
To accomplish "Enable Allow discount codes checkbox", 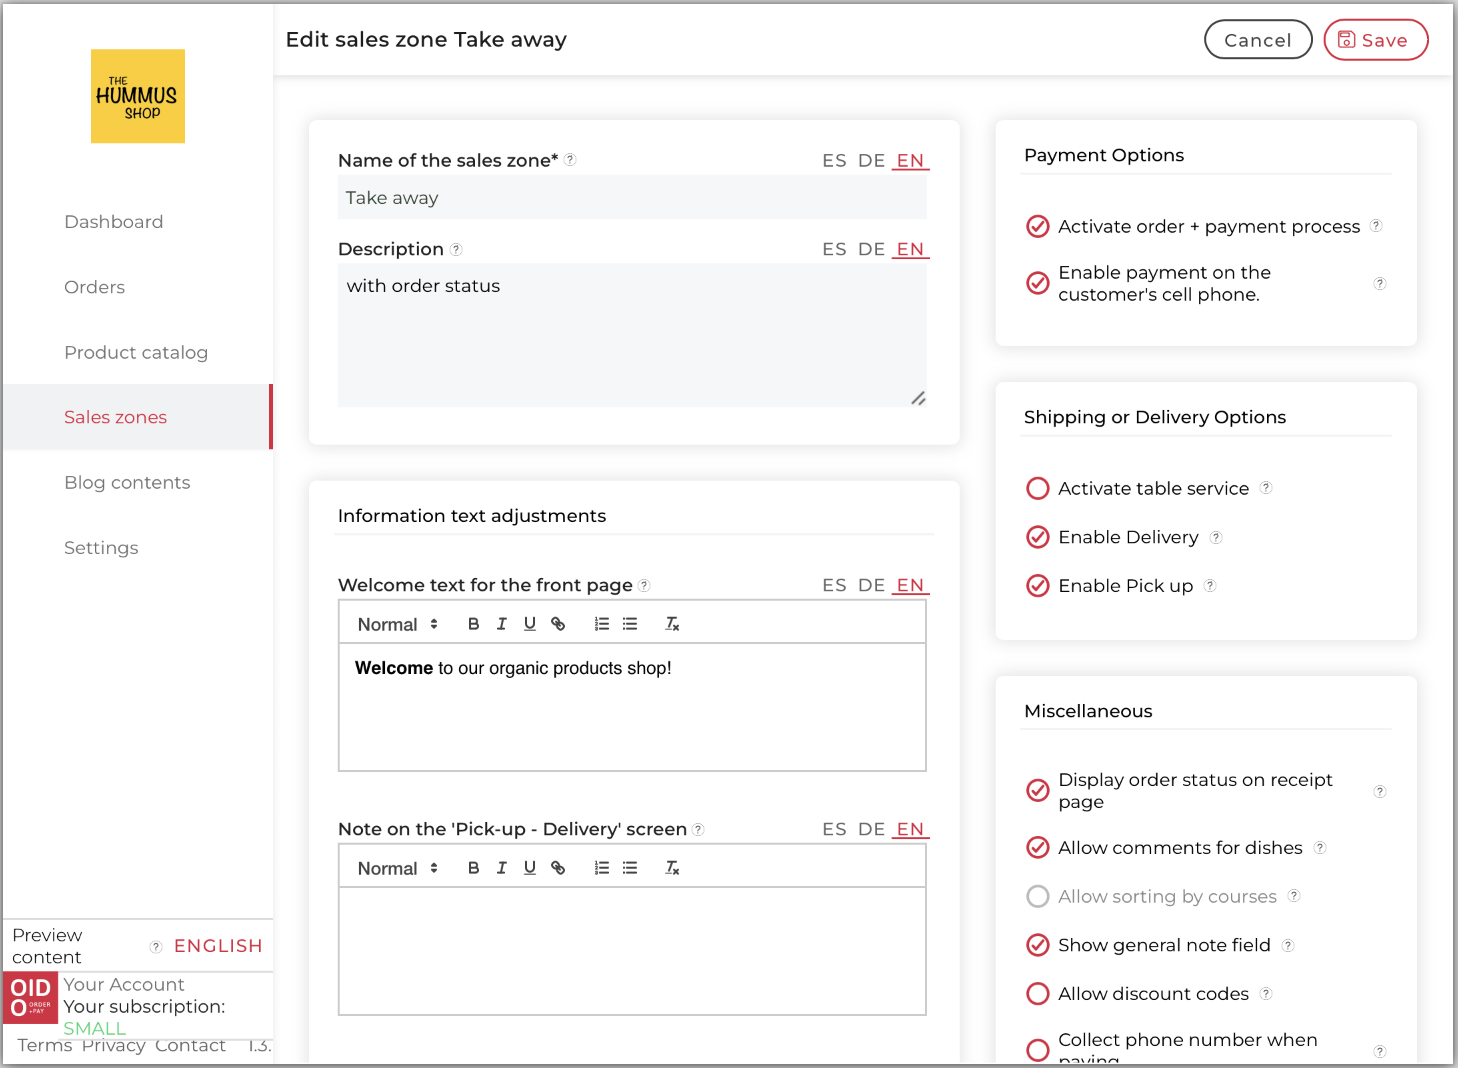I will (x=1038, y=994).
